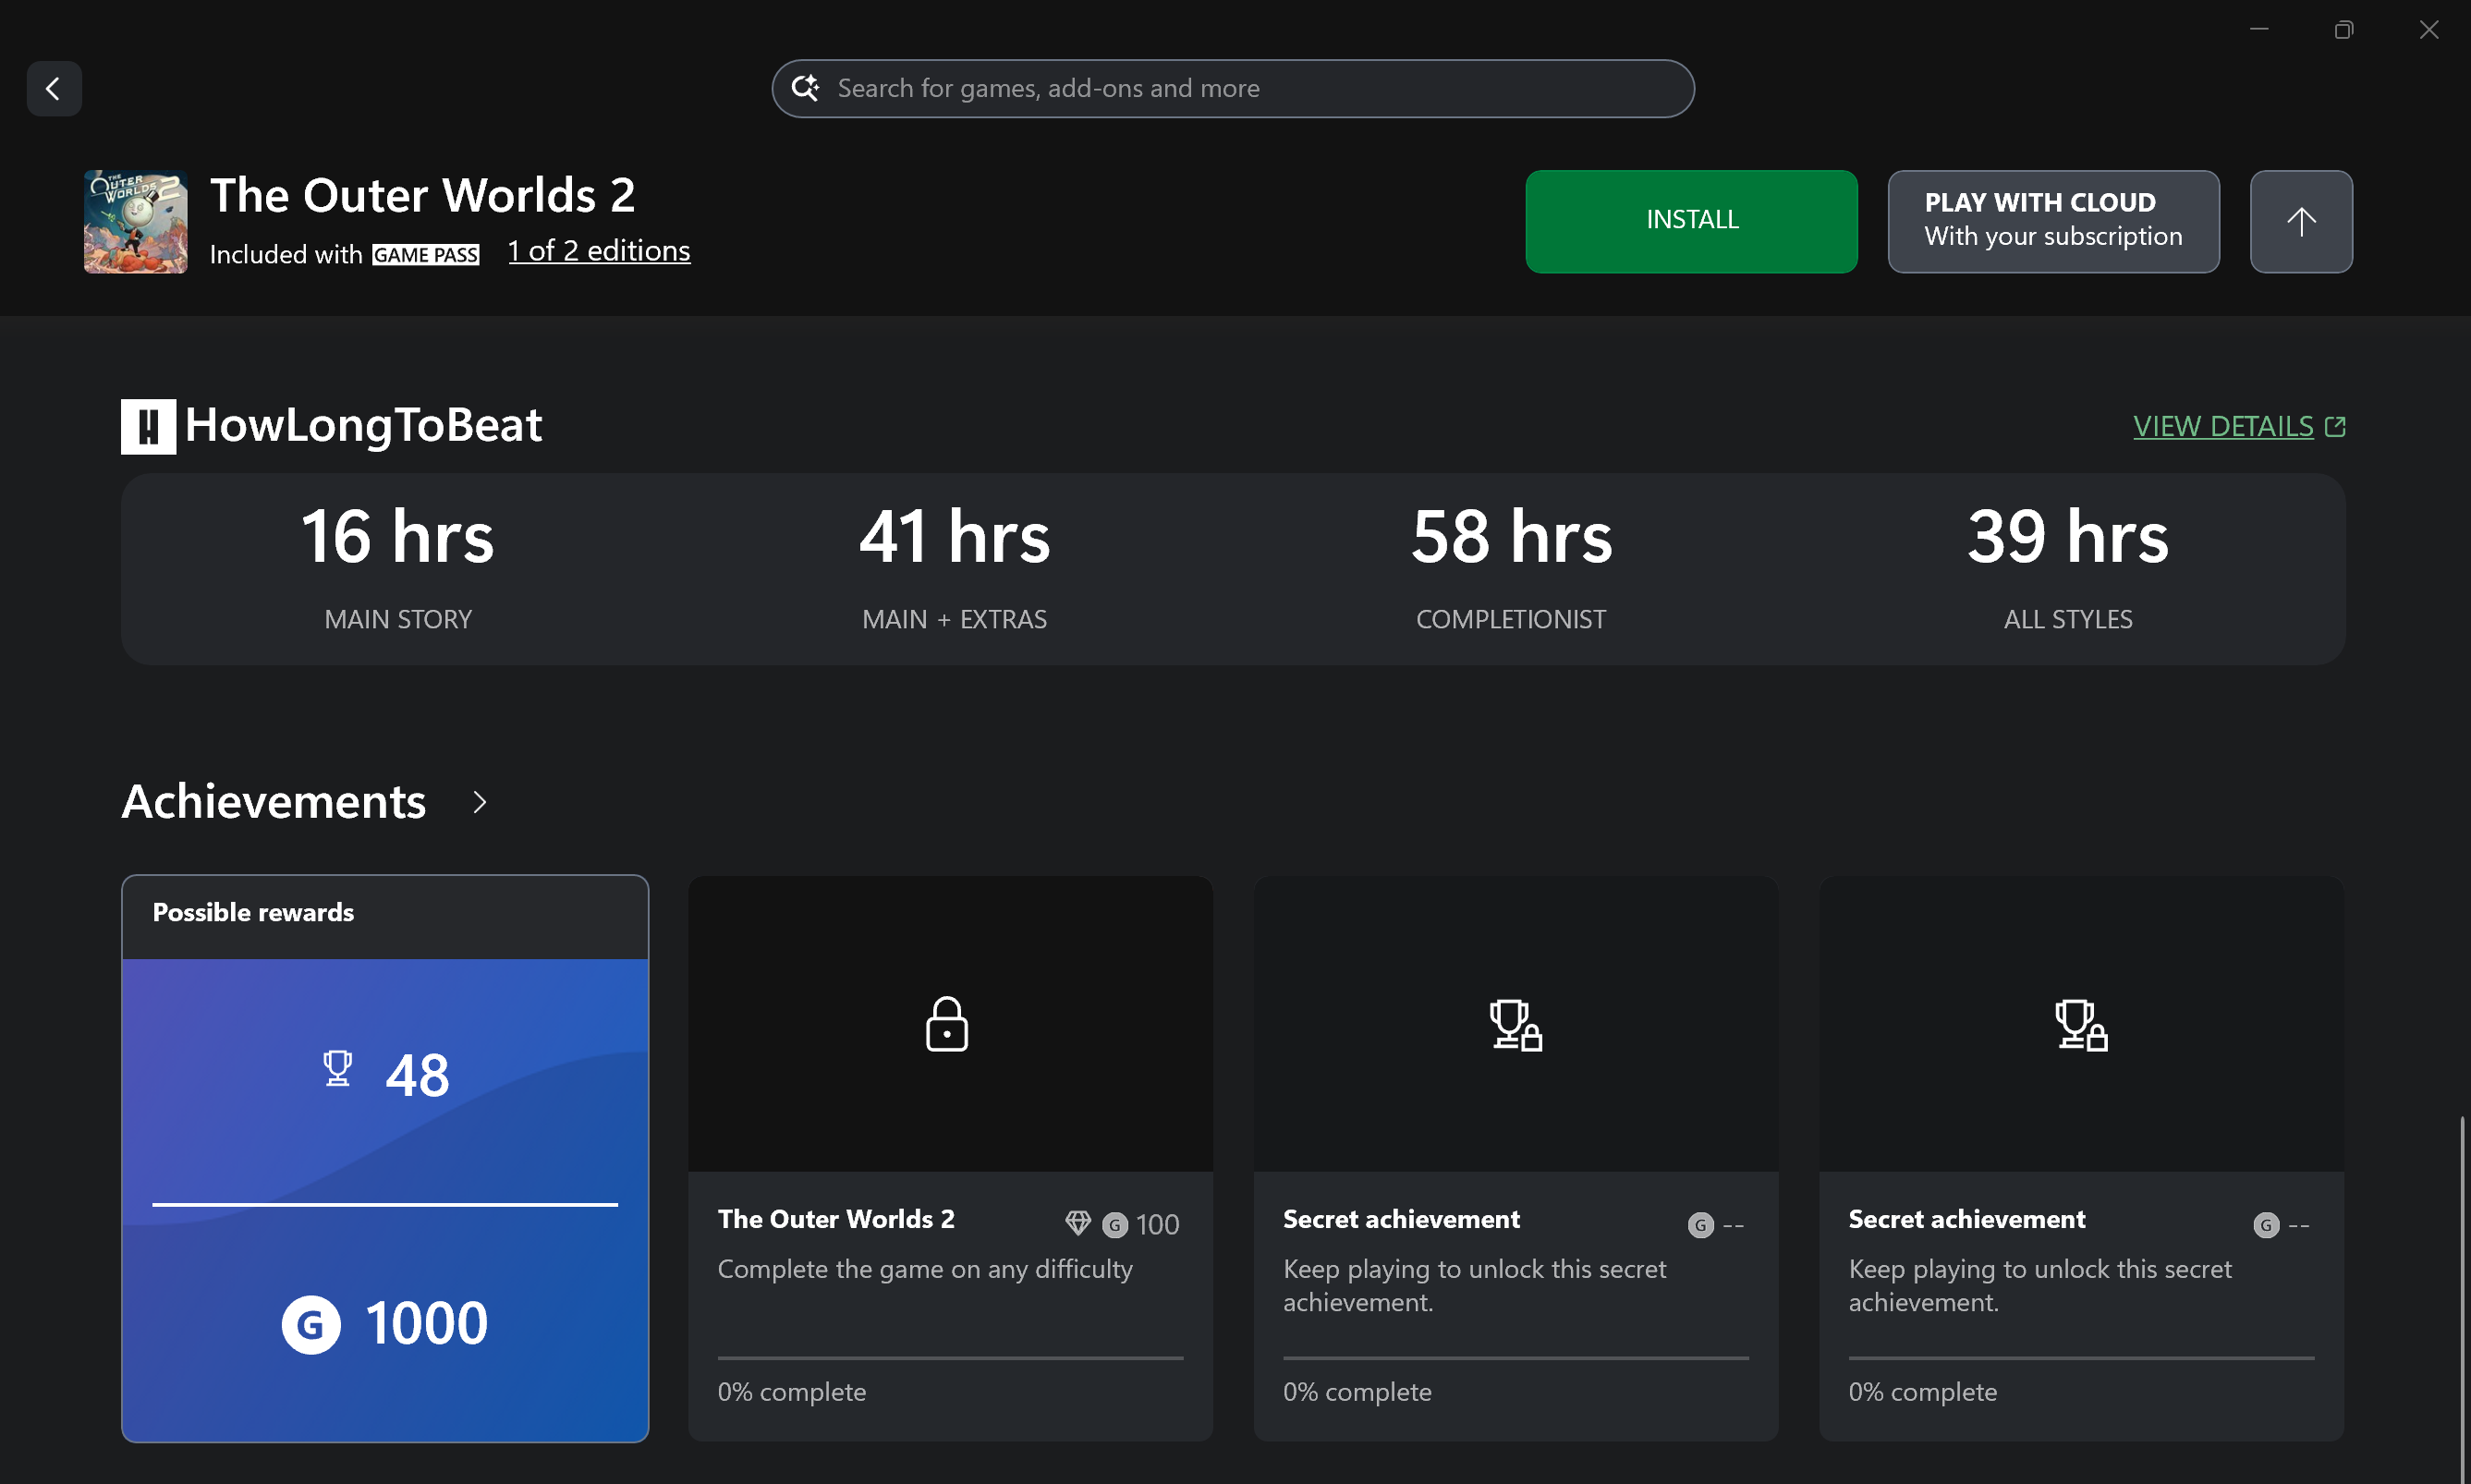
Task: Click the trophy icon in Possible rewards card
Action: (340, 1068)
